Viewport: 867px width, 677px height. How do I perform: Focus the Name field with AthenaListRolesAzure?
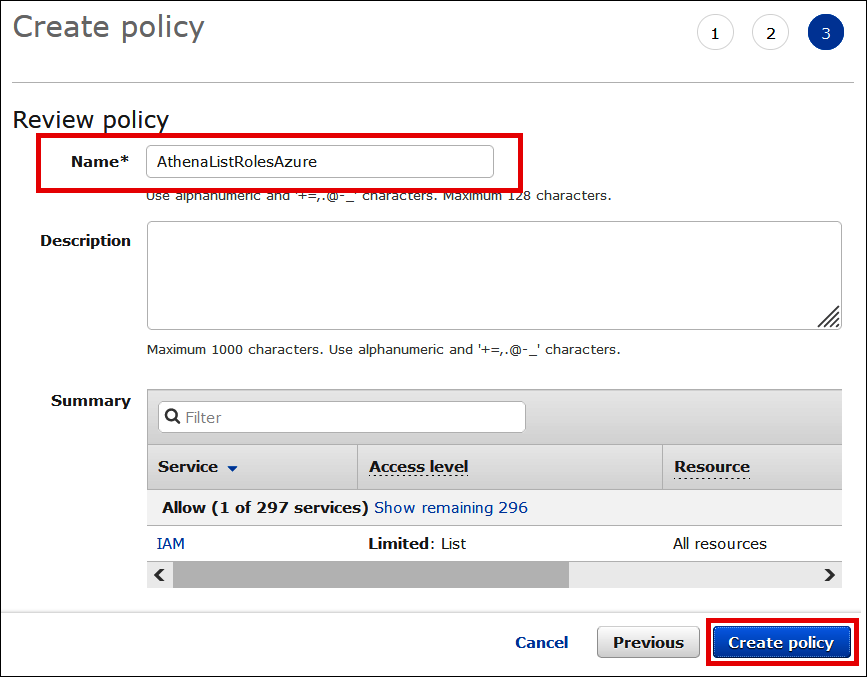coord(319,161)
